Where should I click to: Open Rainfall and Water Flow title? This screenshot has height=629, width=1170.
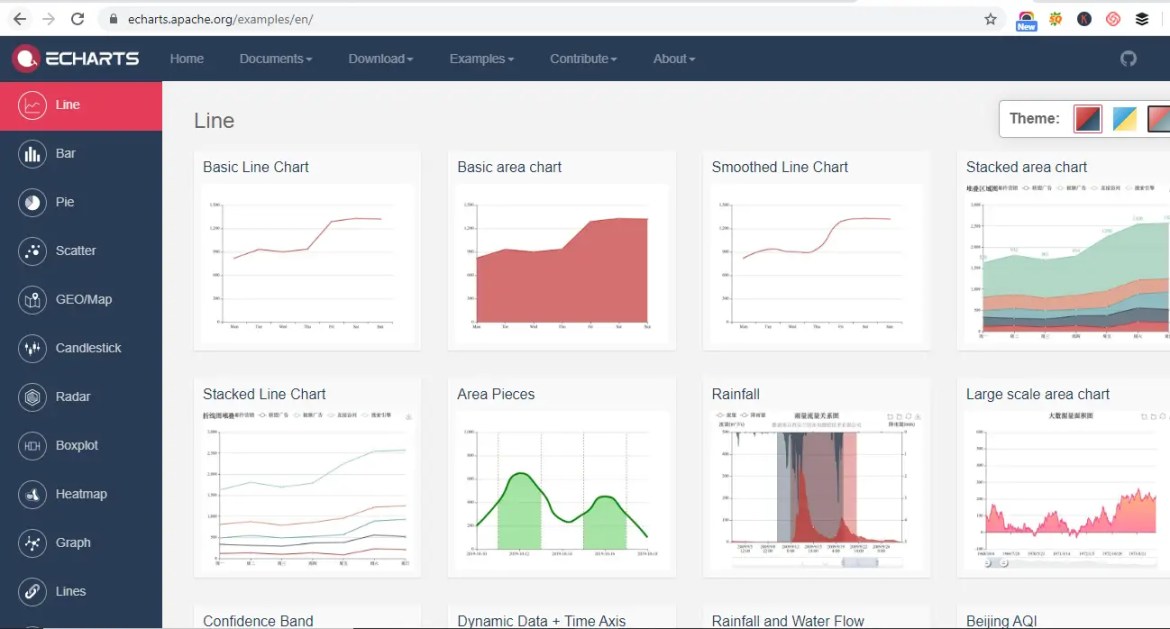[x=788, y=621]
